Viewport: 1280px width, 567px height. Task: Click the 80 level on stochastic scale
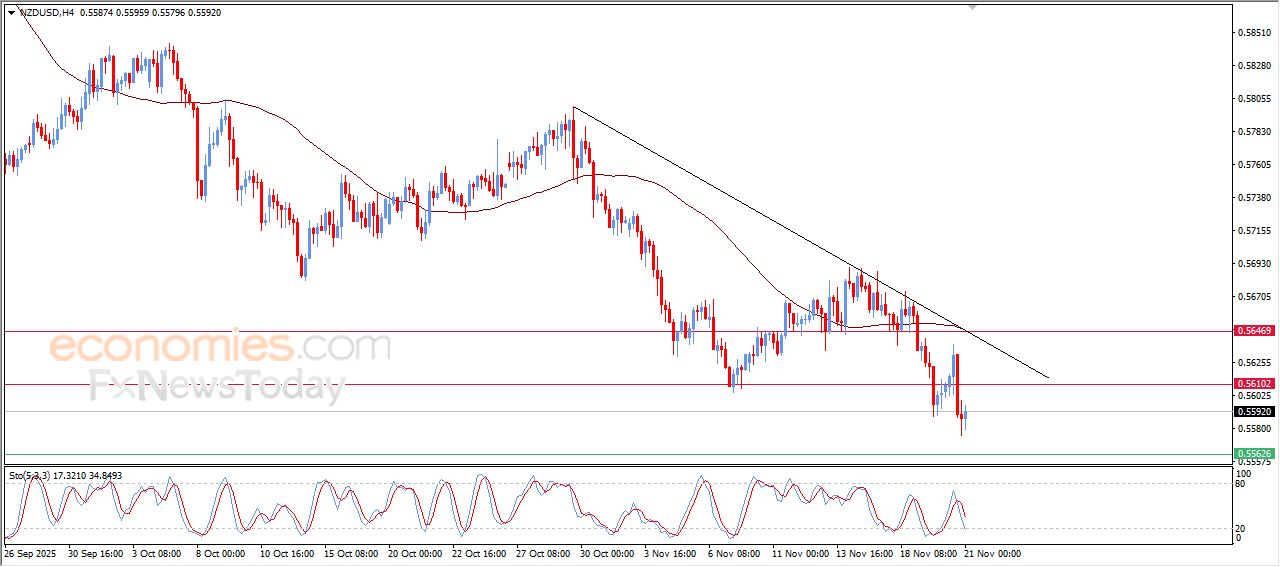[x=1240, y=484]
